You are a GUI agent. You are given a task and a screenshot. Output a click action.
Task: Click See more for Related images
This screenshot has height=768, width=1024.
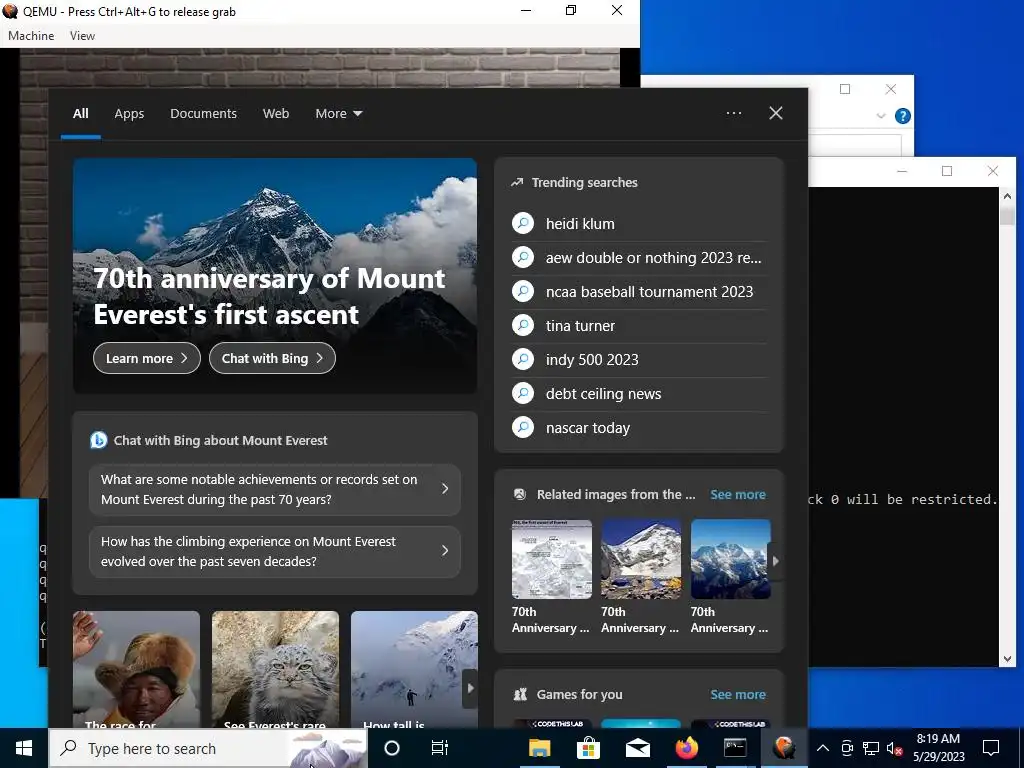coord(738,494)
